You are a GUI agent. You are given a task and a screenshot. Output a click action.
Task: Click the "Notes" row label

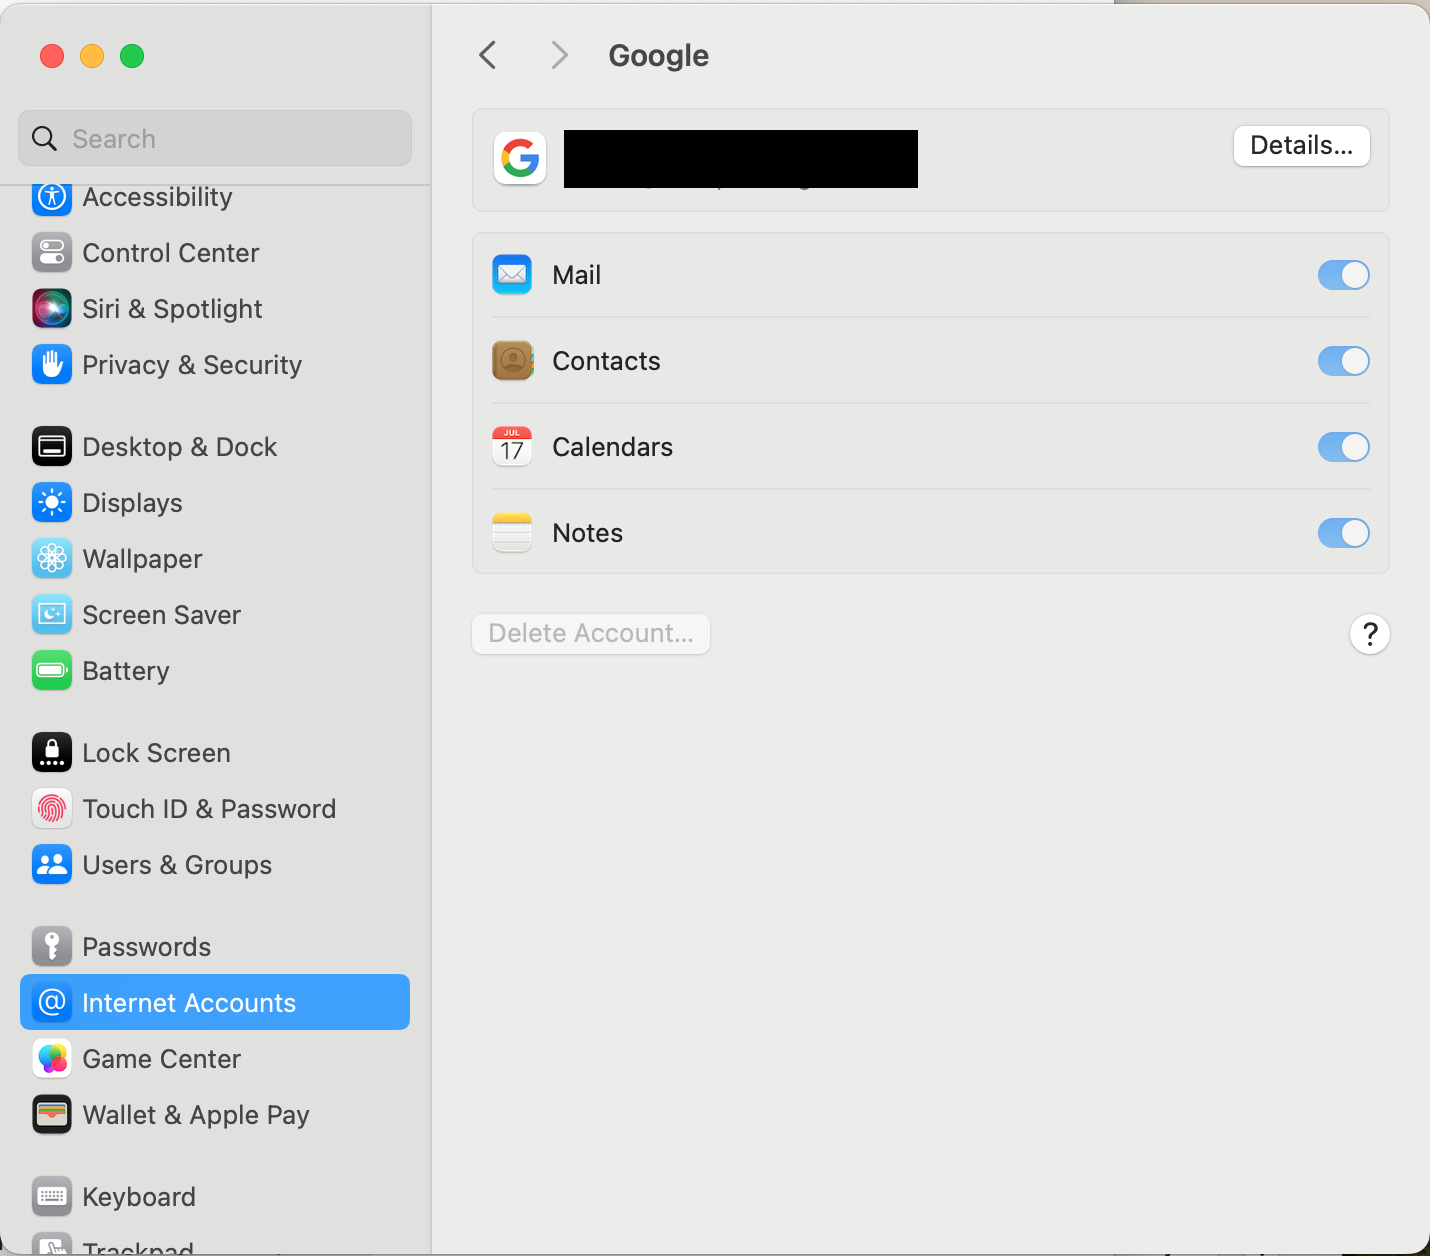click(x=588, y=533)
